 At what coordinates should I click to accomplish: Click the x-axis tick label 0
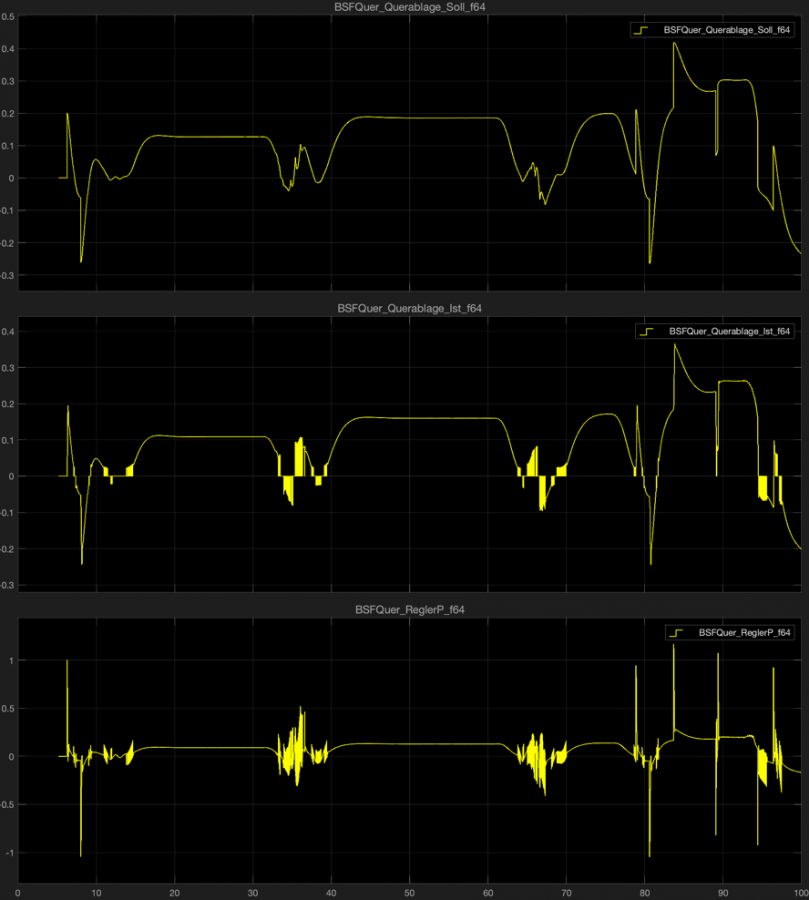pyautogui.click(x=18, y=891)
